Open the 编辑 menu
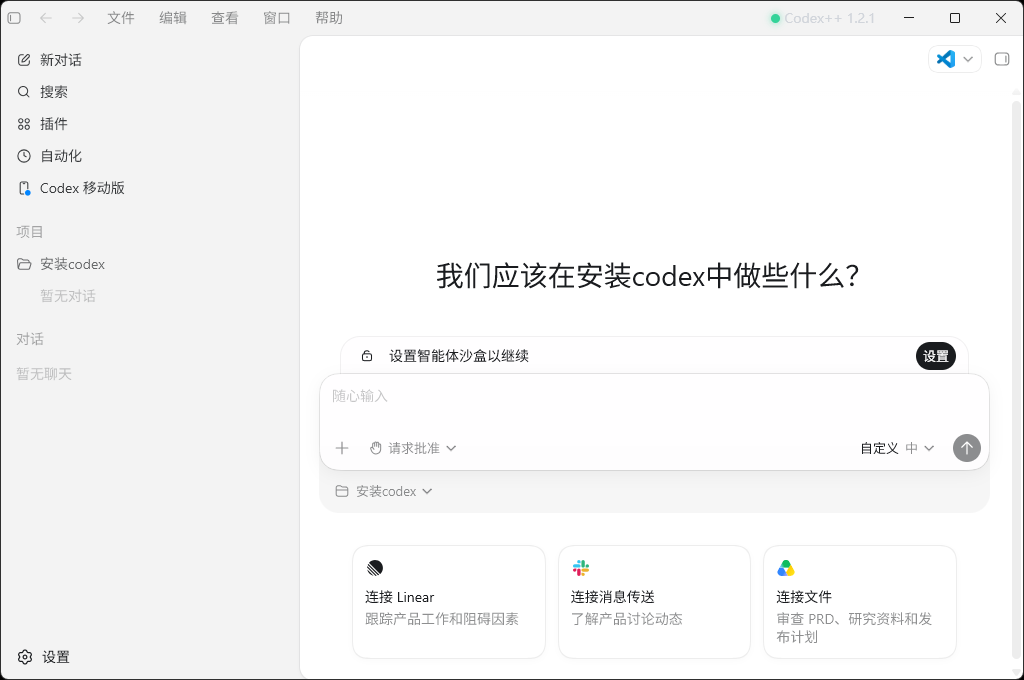Screen dimensions: 1024x680 point(173,18)
